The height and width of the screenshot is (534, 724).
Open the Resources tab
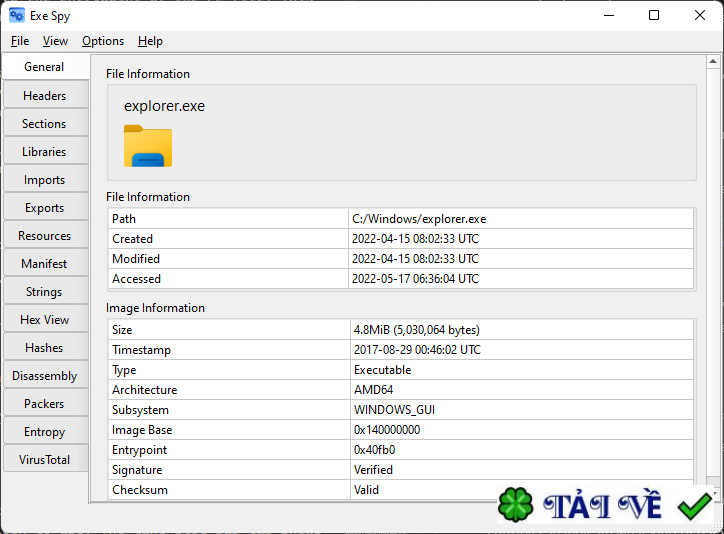[x=44, y=236]
